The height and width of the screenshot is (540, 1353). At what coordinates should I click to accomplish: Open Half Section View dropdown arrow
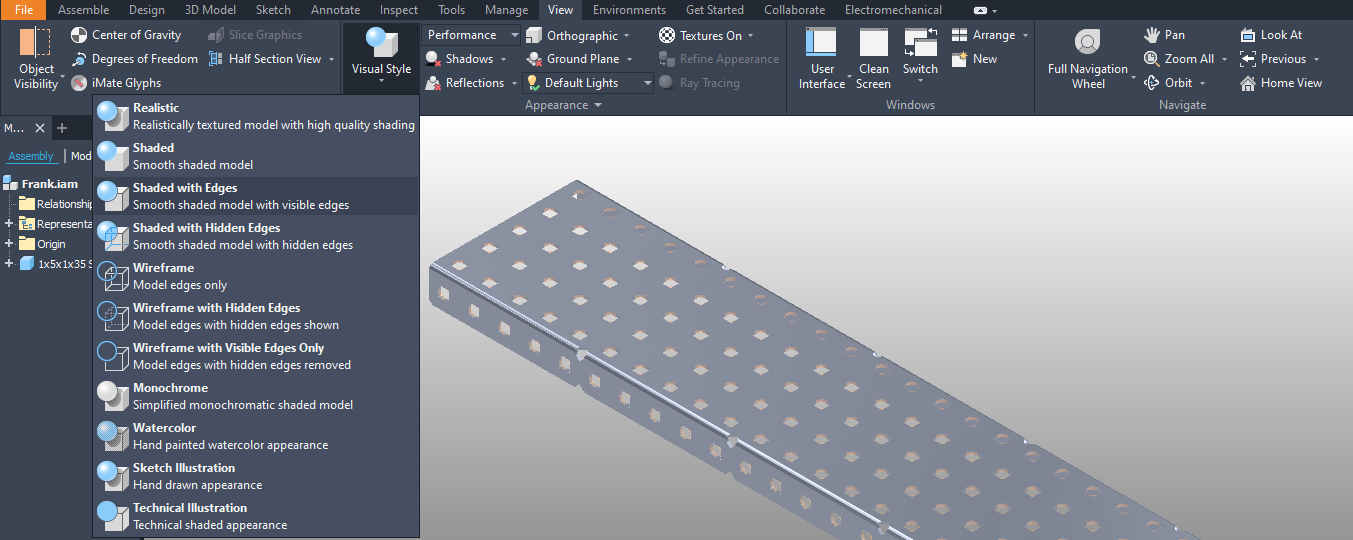pos(330,59)
